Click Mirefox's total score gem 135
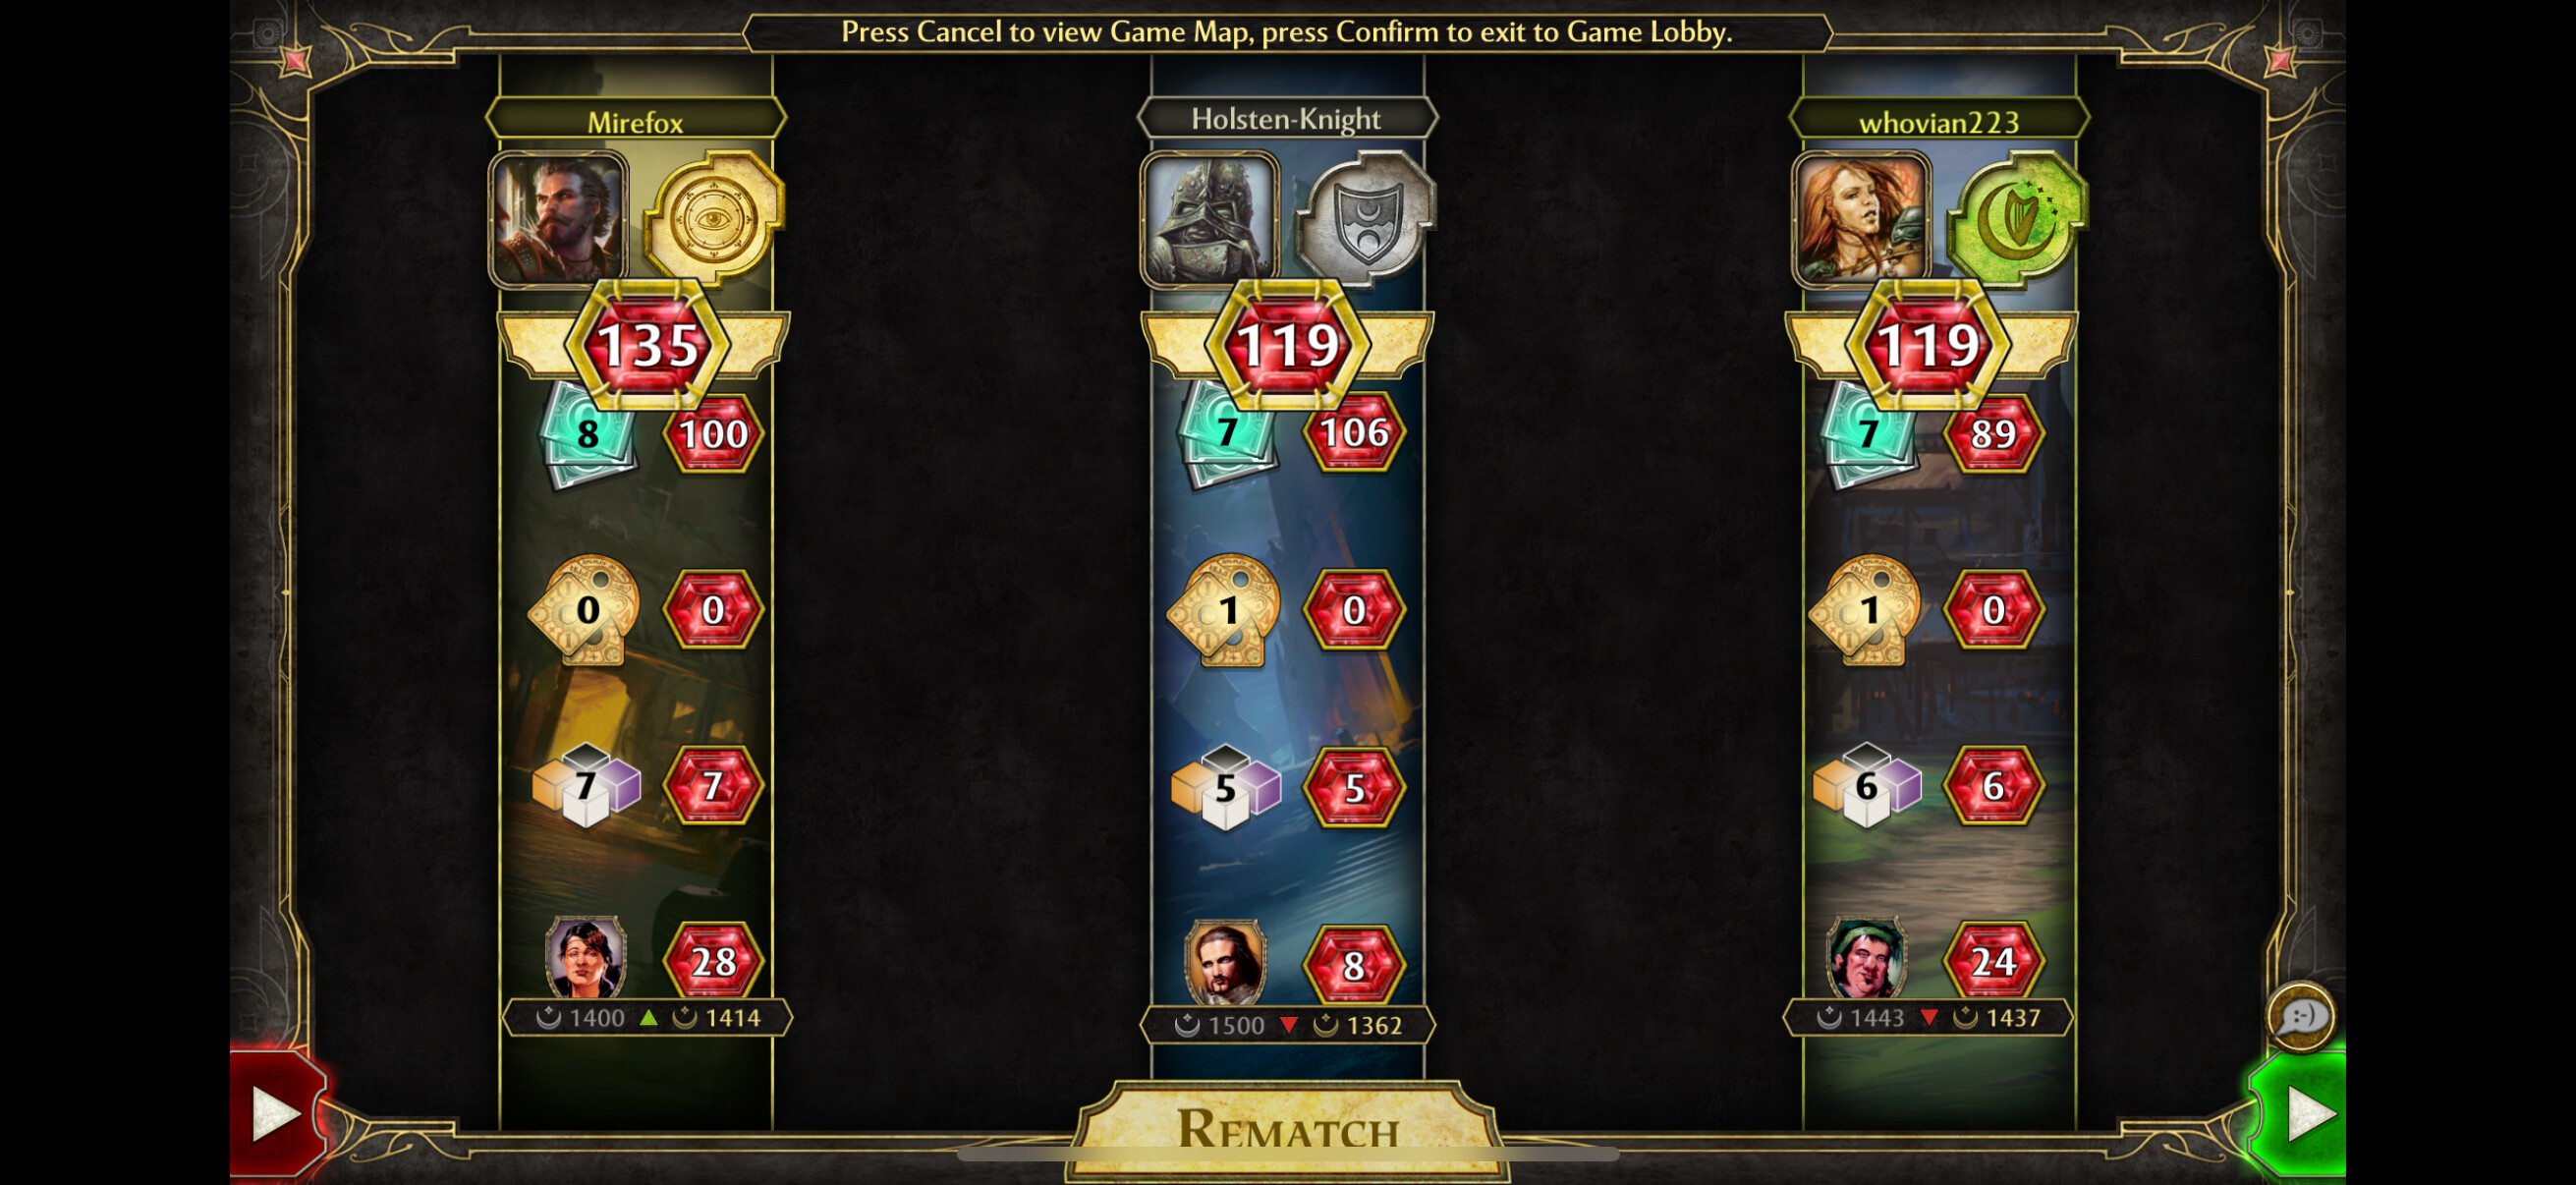This screenshot has height=1185, width=2576. pos(647,345)
